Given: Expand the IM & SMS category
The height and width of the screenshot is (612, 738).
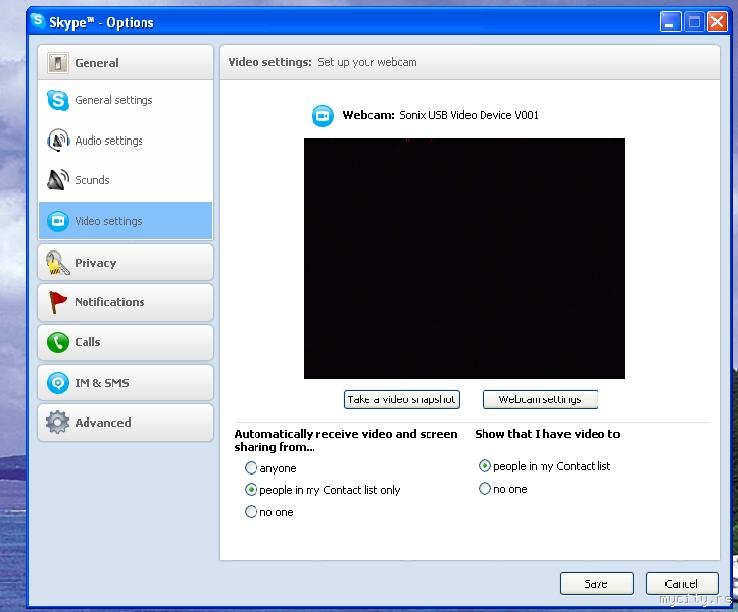Looking at the screenshot, I should [125, 383].
